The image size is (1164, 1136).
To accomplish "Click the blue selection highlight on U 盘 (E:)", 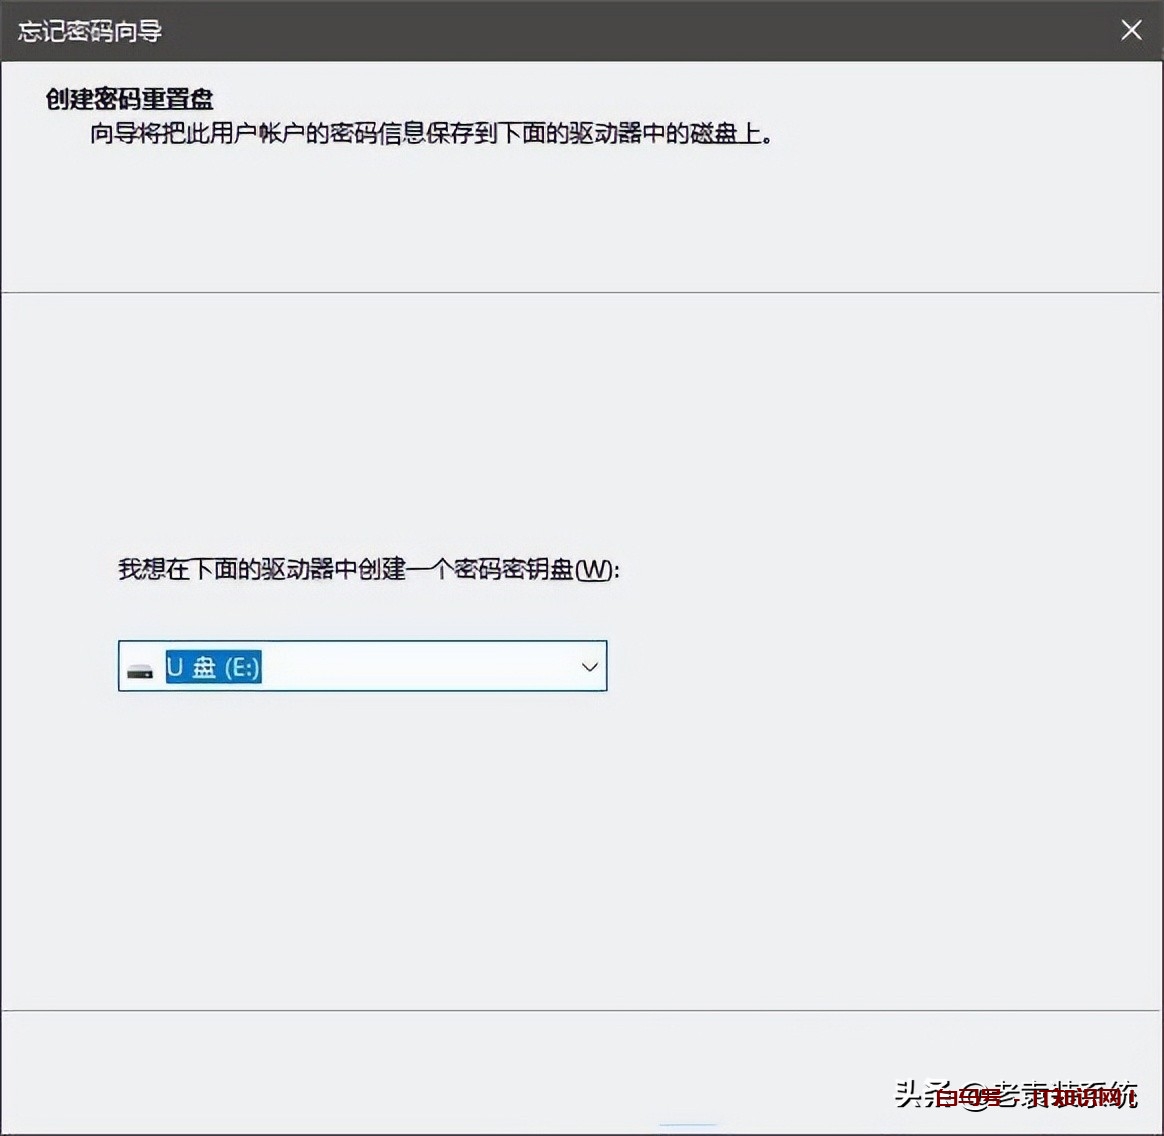I will [213, 666].
